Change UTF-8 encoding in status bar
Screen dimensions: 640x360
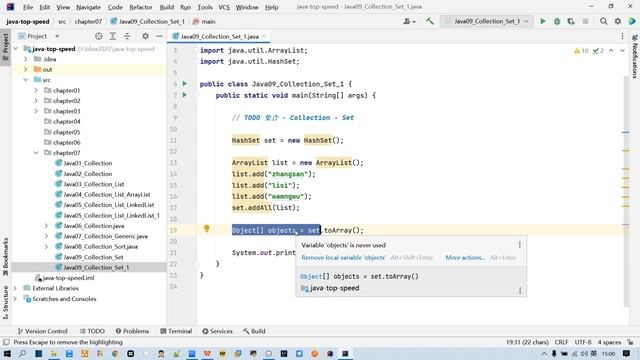583,342
